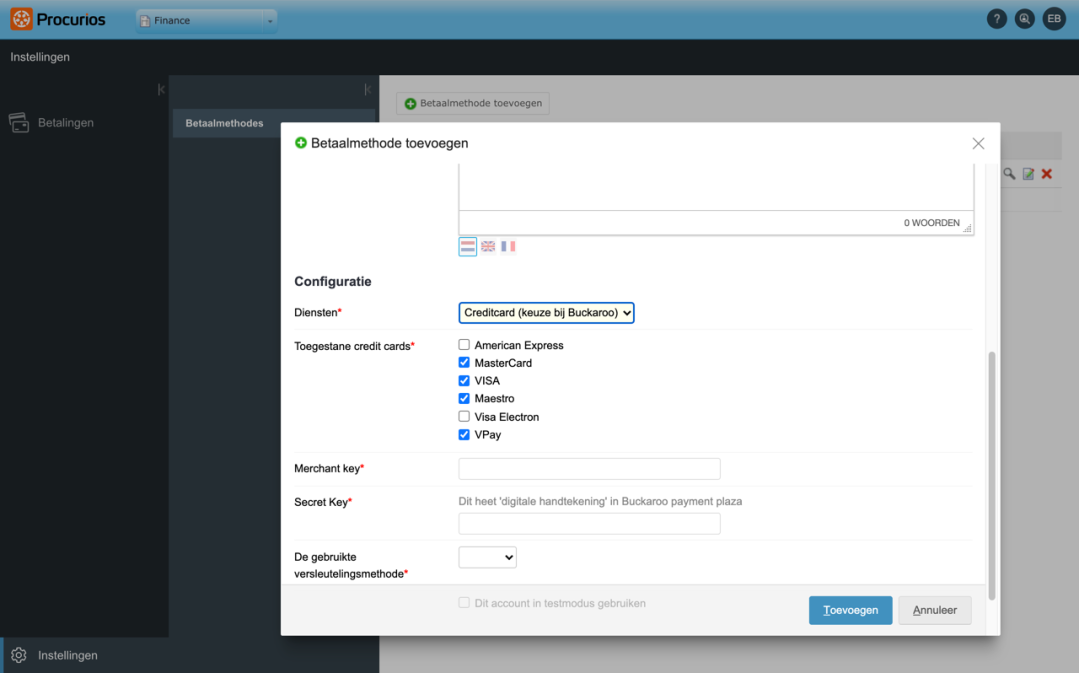The width and height of the screenshot is (1079, 673).
Task: Click the edit pencil icon in the table row
Action: pos(1028,174)
